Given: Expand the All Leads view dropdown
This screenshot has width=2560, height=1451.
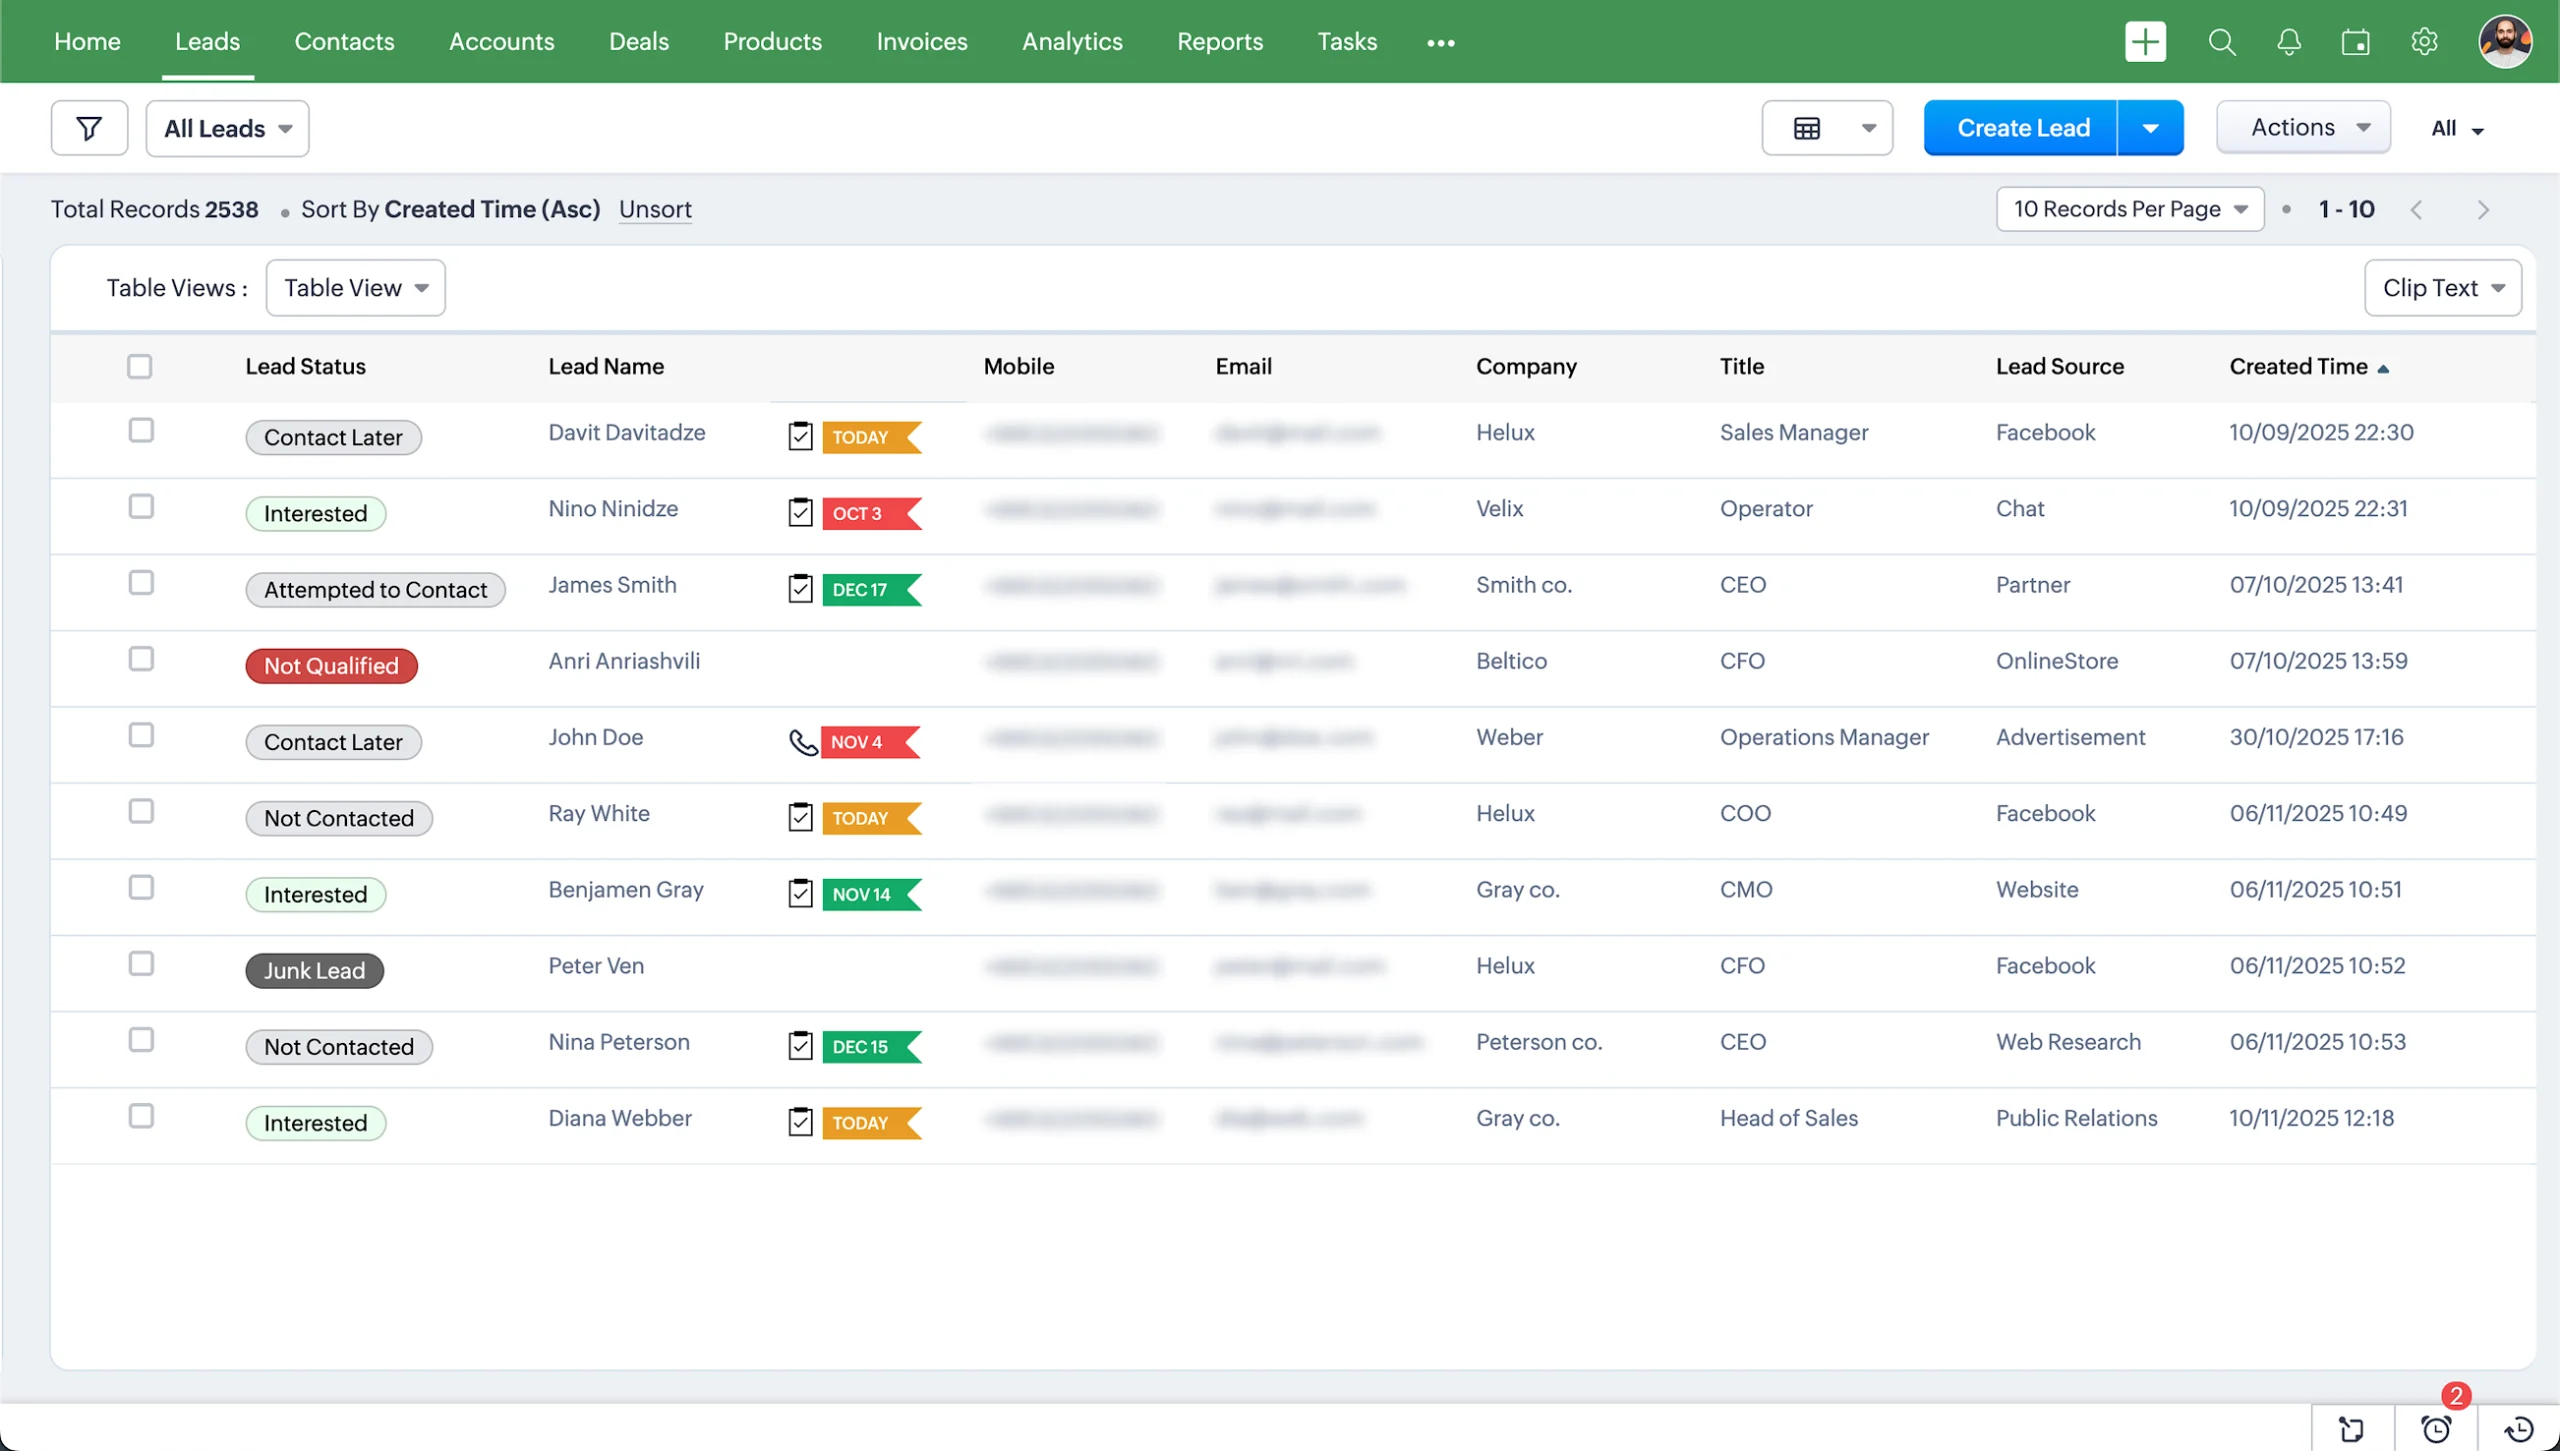Looking at the screenshot, I should 227,128.
